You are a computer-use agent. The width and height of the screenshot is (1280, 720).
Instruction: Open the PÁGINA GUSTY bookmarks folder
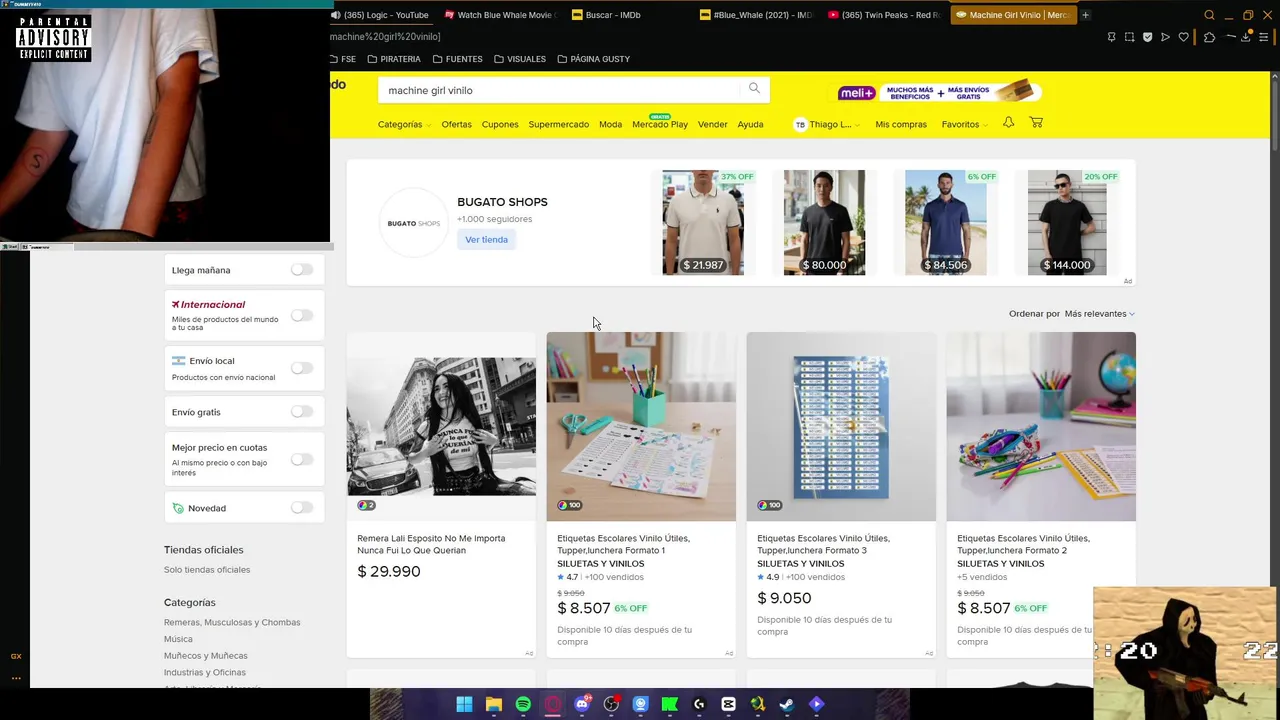point(594,59)
